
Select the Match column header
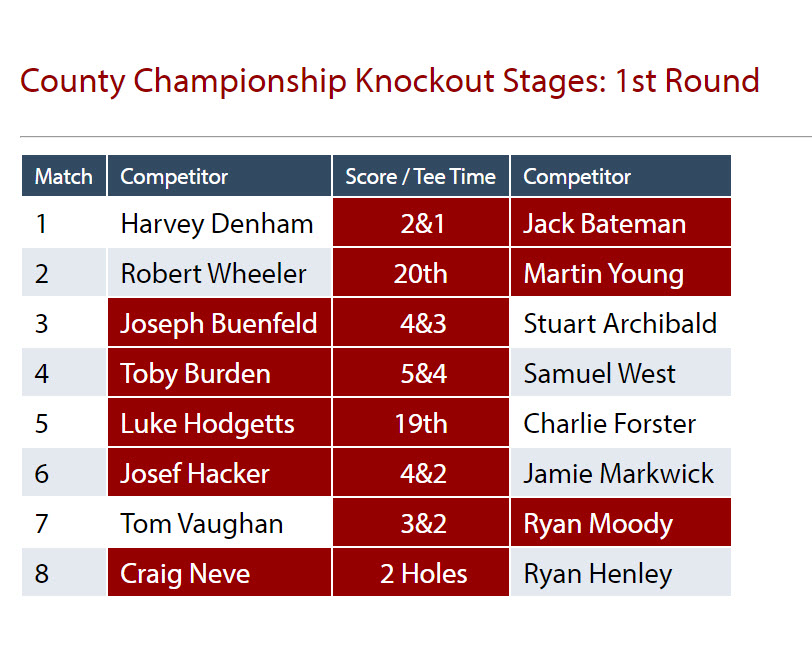pyautogui.click(x=64, y=176)
